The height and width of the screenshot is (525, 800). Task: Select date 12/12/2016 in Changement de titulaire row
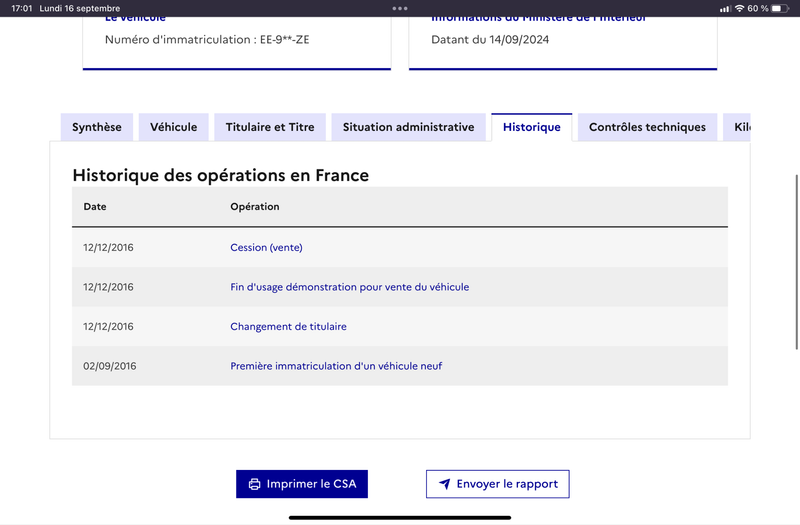pyautogui.click(x=108, y=327)
